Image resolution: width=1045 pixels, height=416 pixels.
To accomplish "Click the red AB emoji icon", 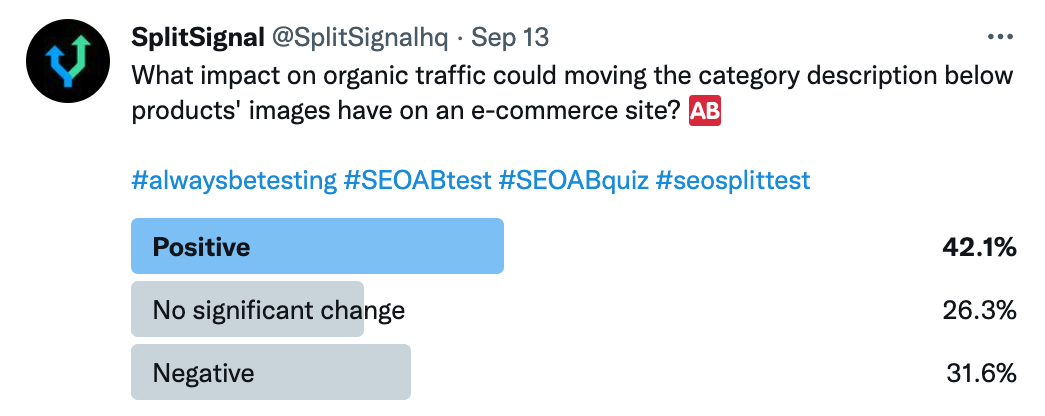I will click(705, 113).
